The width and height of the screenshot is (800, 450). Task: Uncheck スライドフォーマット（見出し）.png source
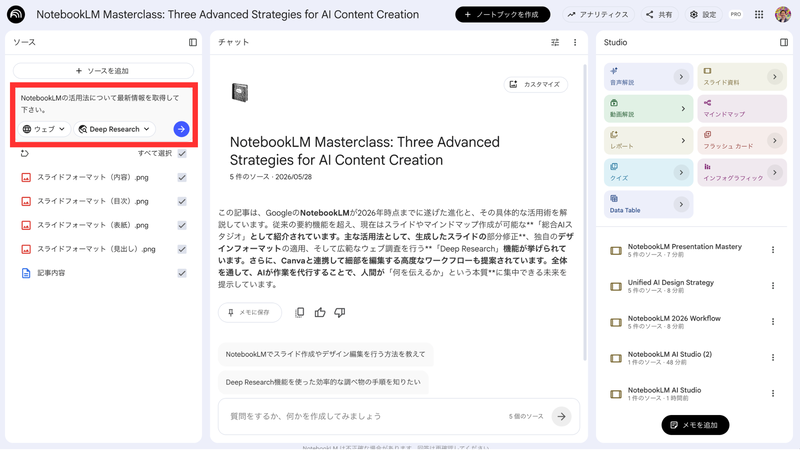pyautogui.click(x=182, y=249)
